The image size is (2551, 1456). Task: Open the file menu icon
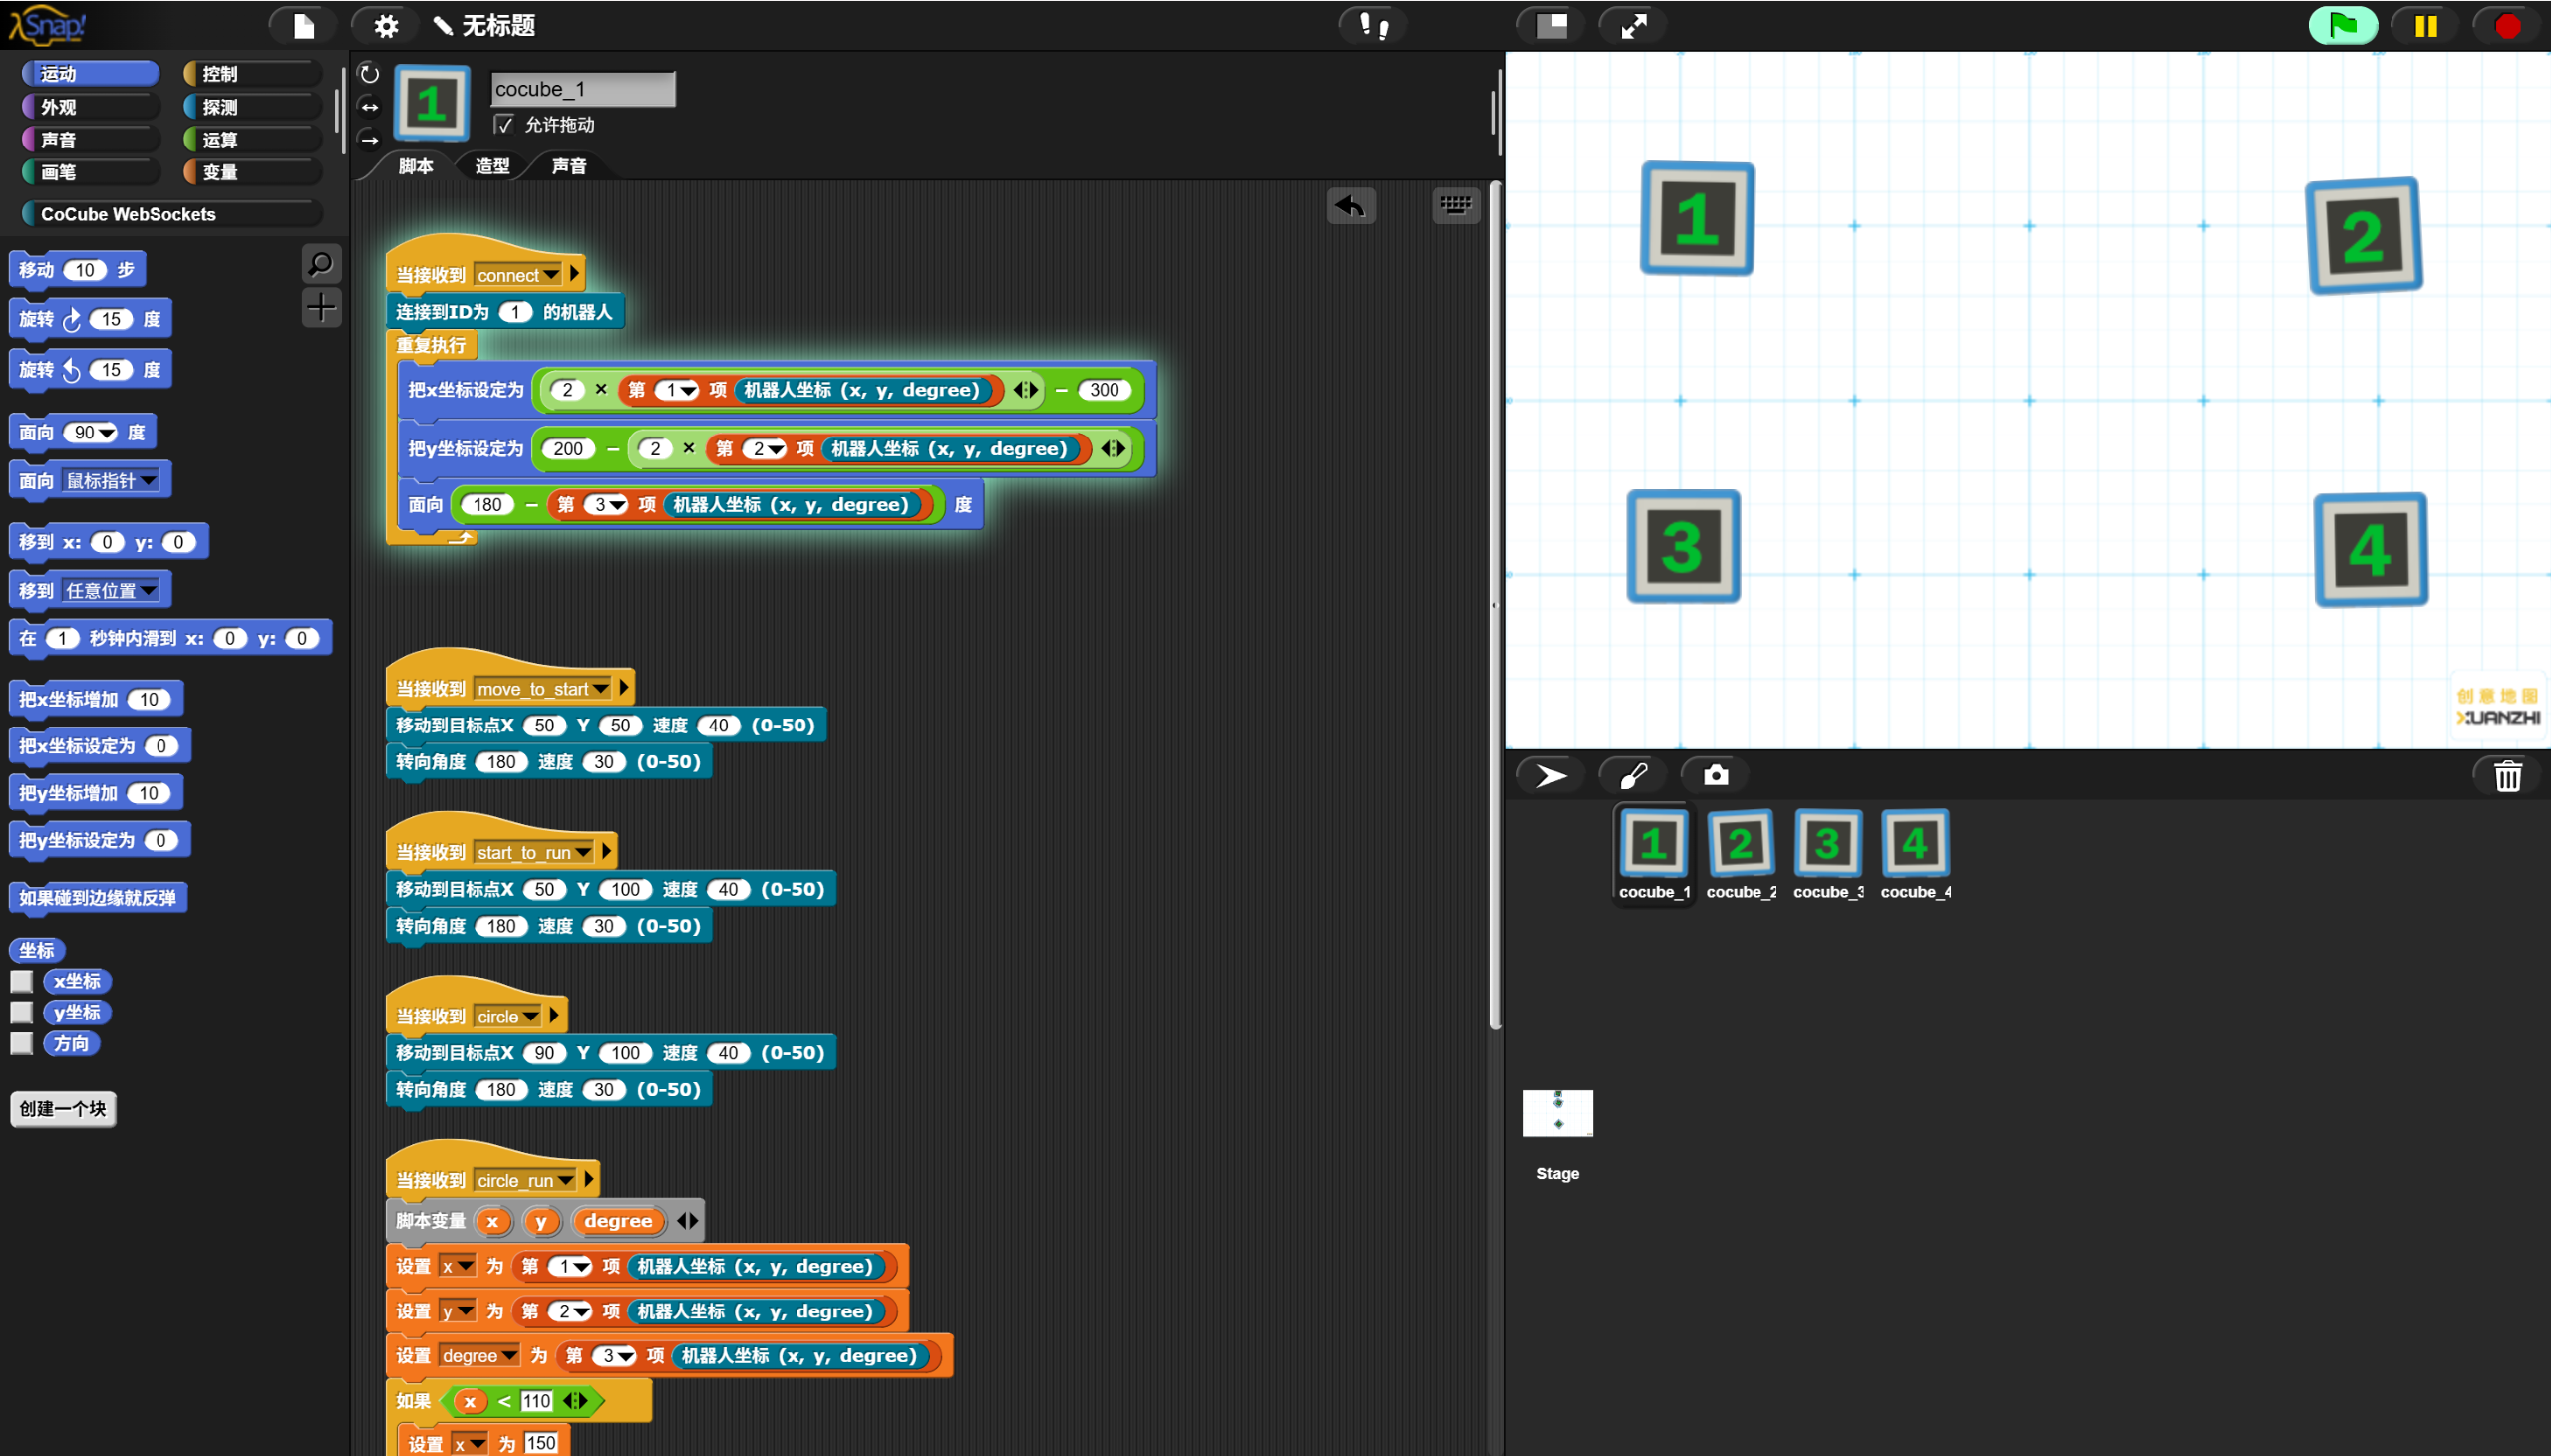pyautogui.click(x=304, y=26)
